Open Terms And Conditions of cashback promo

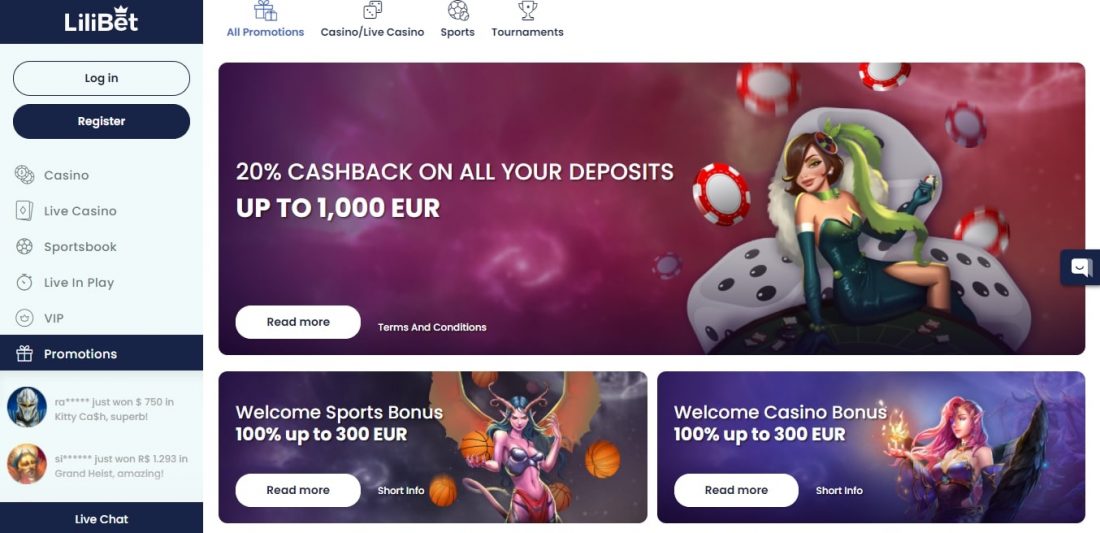432,327
